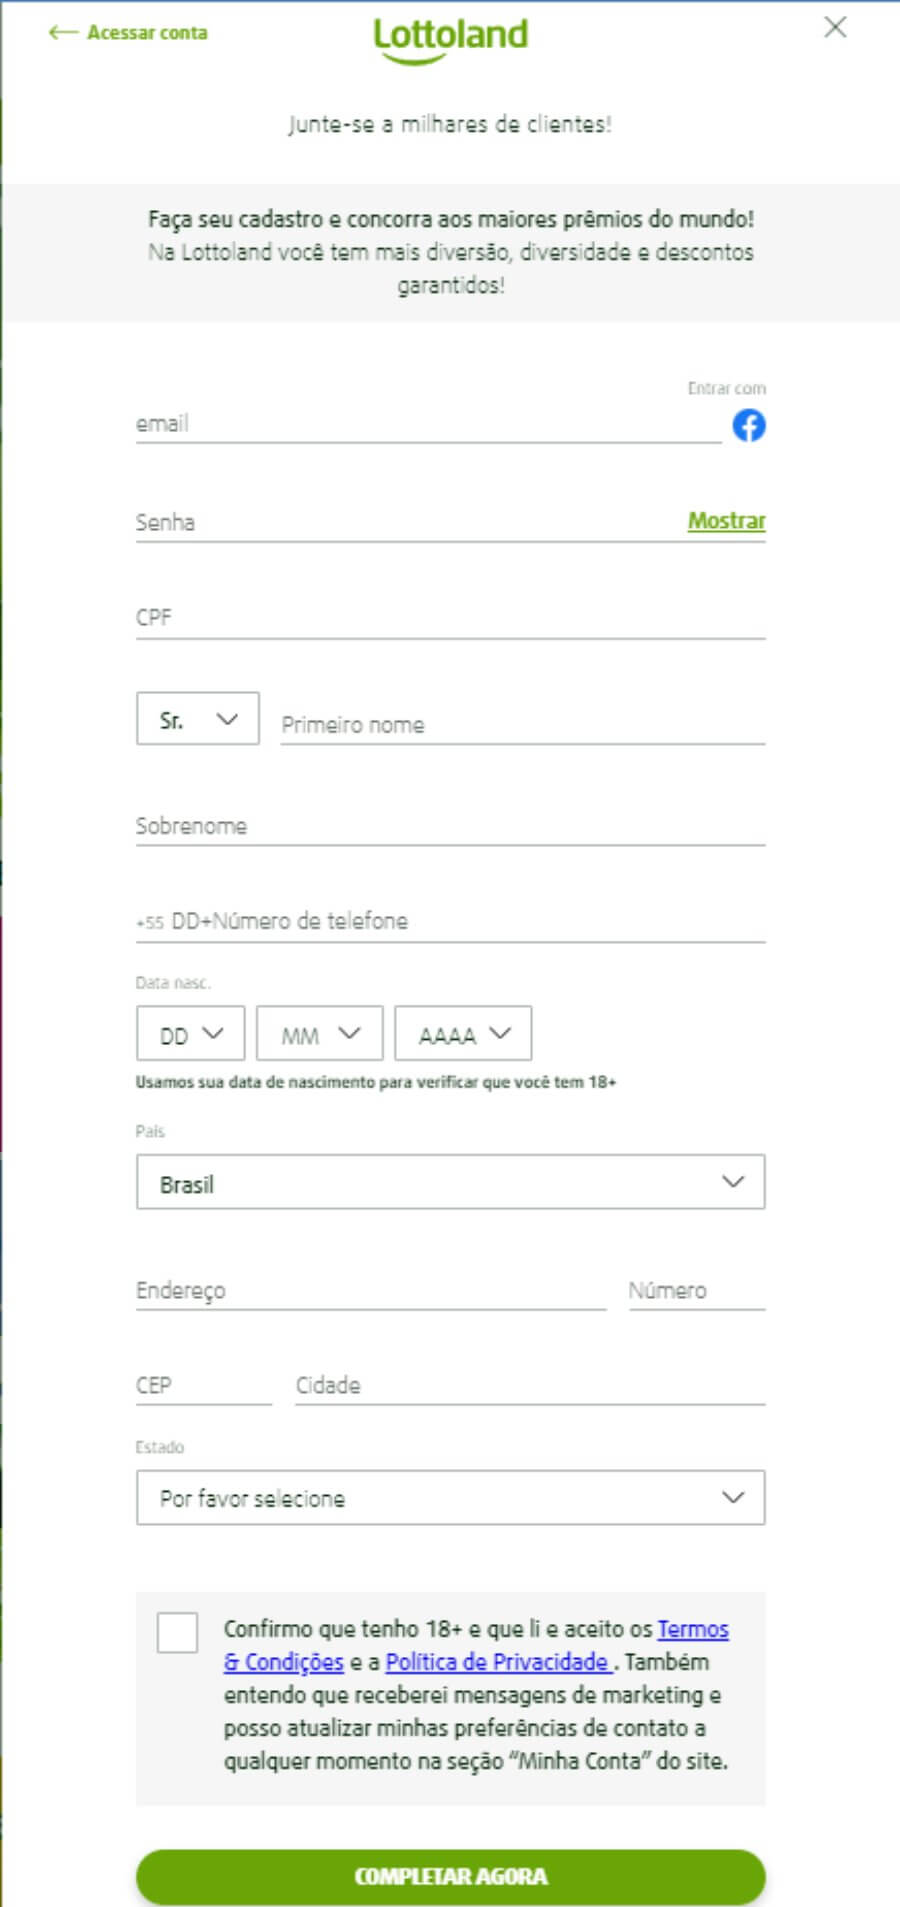Click Mostrar to reveal password
The width and height of the screenshot is (900, 1907).
point(726,521)
